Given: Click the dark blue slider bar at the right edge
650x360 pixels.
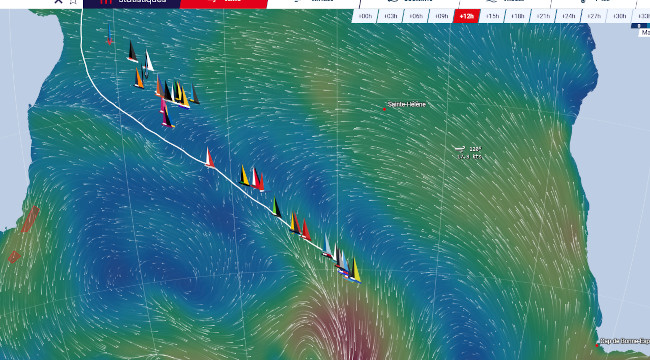Looking at the screenshot, I should (x=640, y=26).
